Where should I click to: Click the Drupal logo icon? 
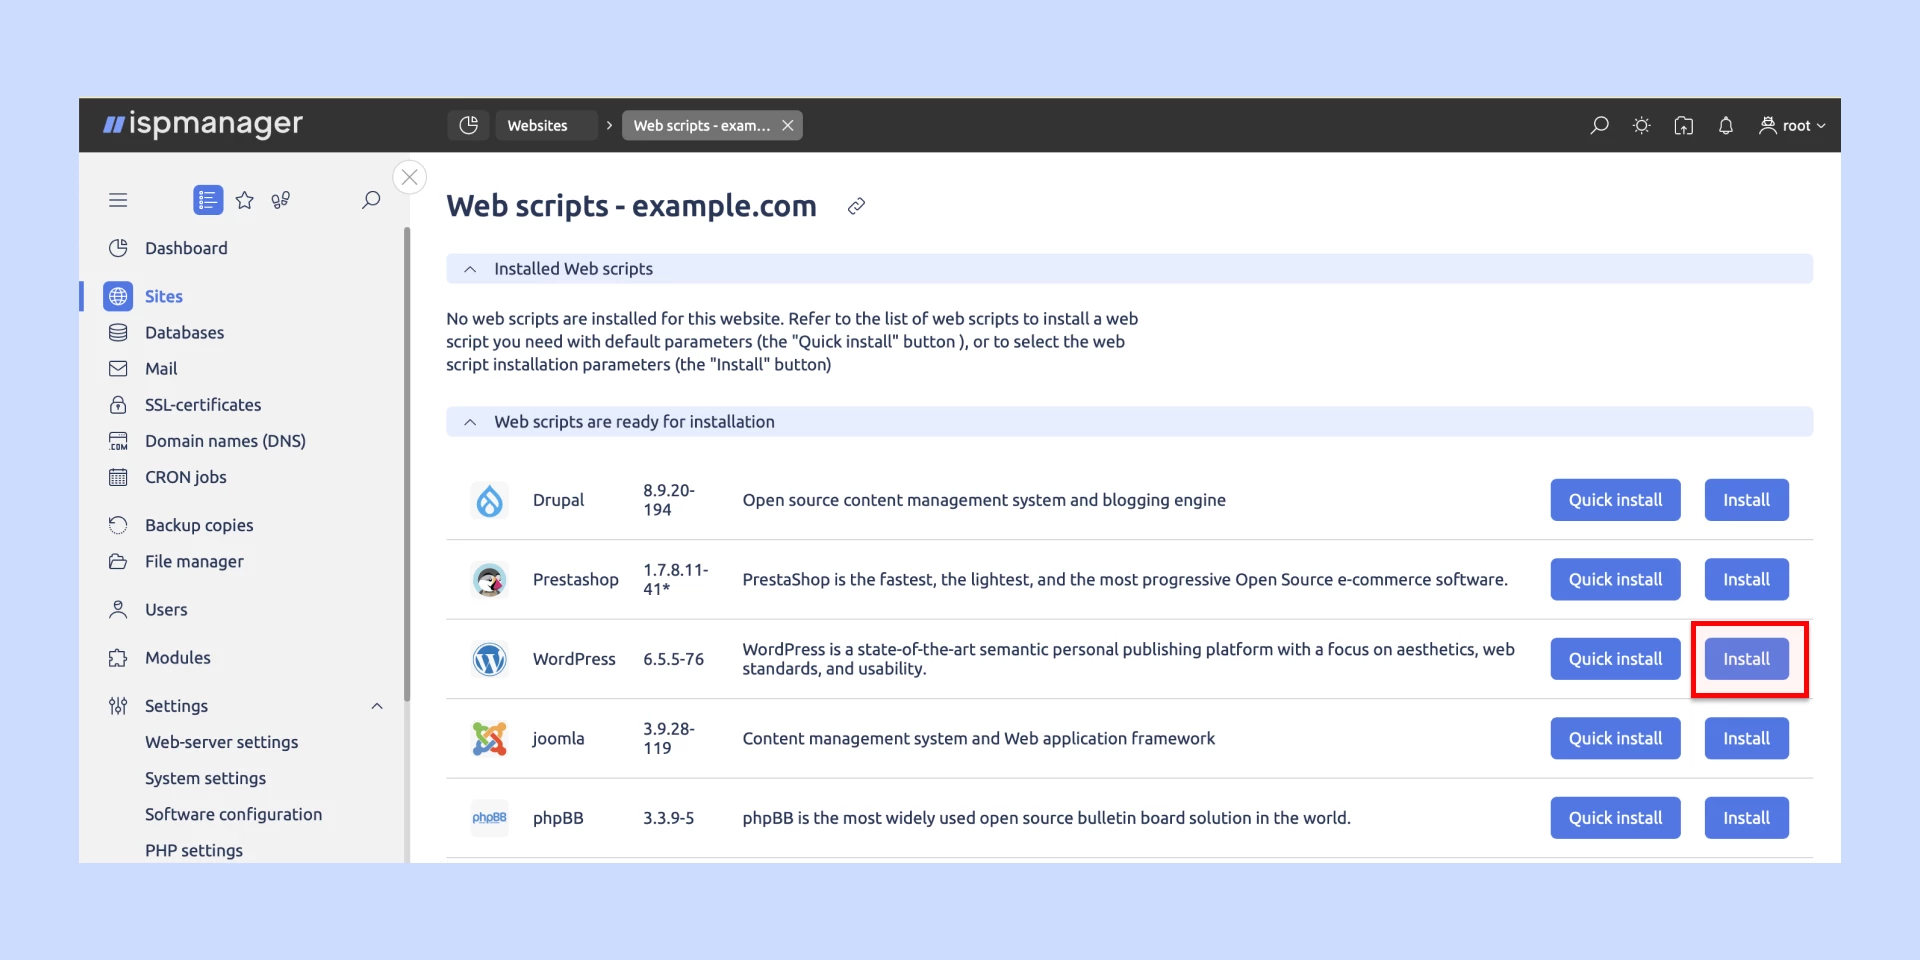coord(489,500)
